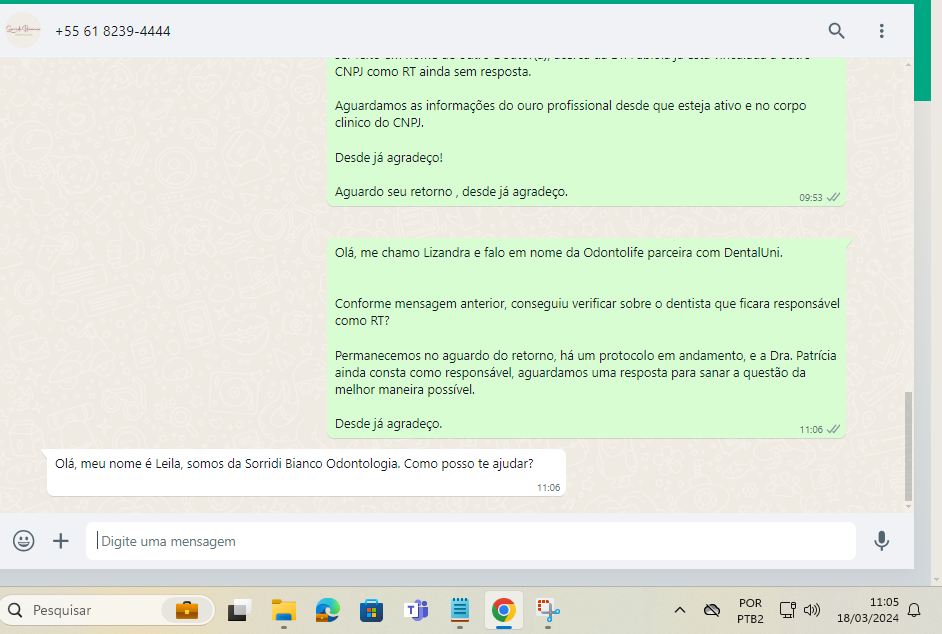This screenshot has width=942, height=634.
Task: Click the 'Conforme mensagem anterior' paragraph
Action: pos(587,312)
